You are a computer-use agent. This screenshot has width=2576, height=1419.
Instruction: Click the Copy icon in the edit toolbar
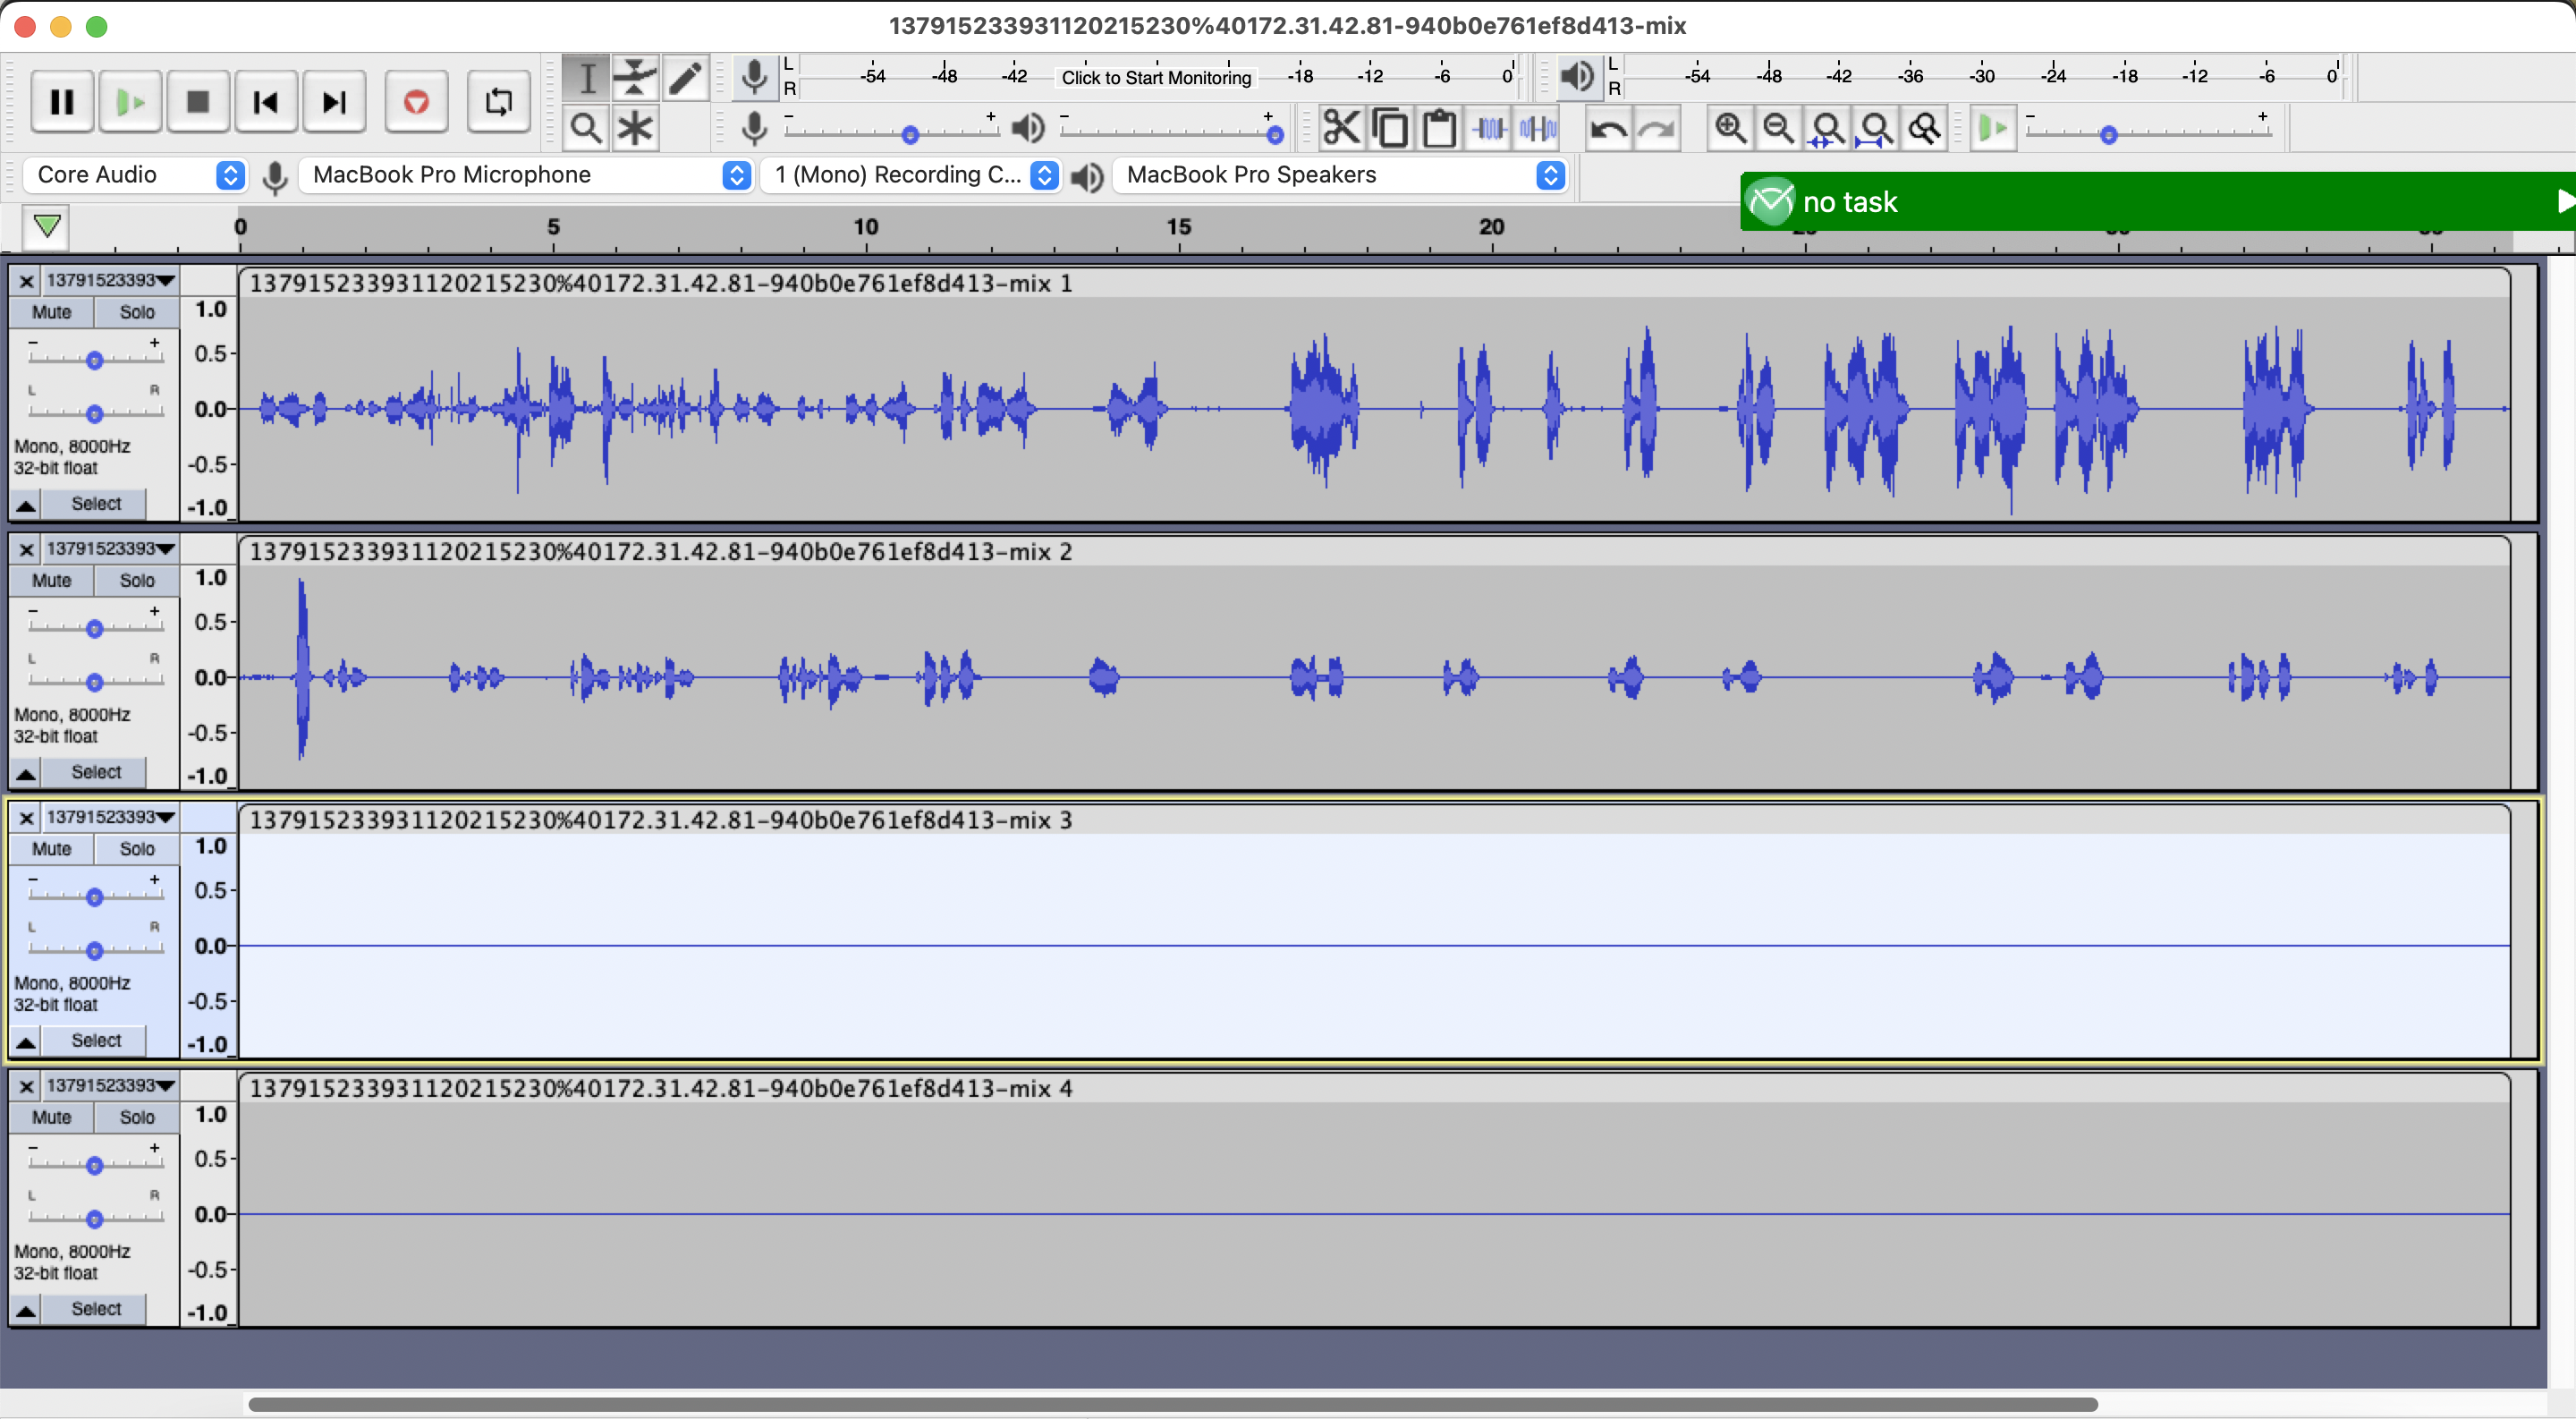coord(1390,128)
